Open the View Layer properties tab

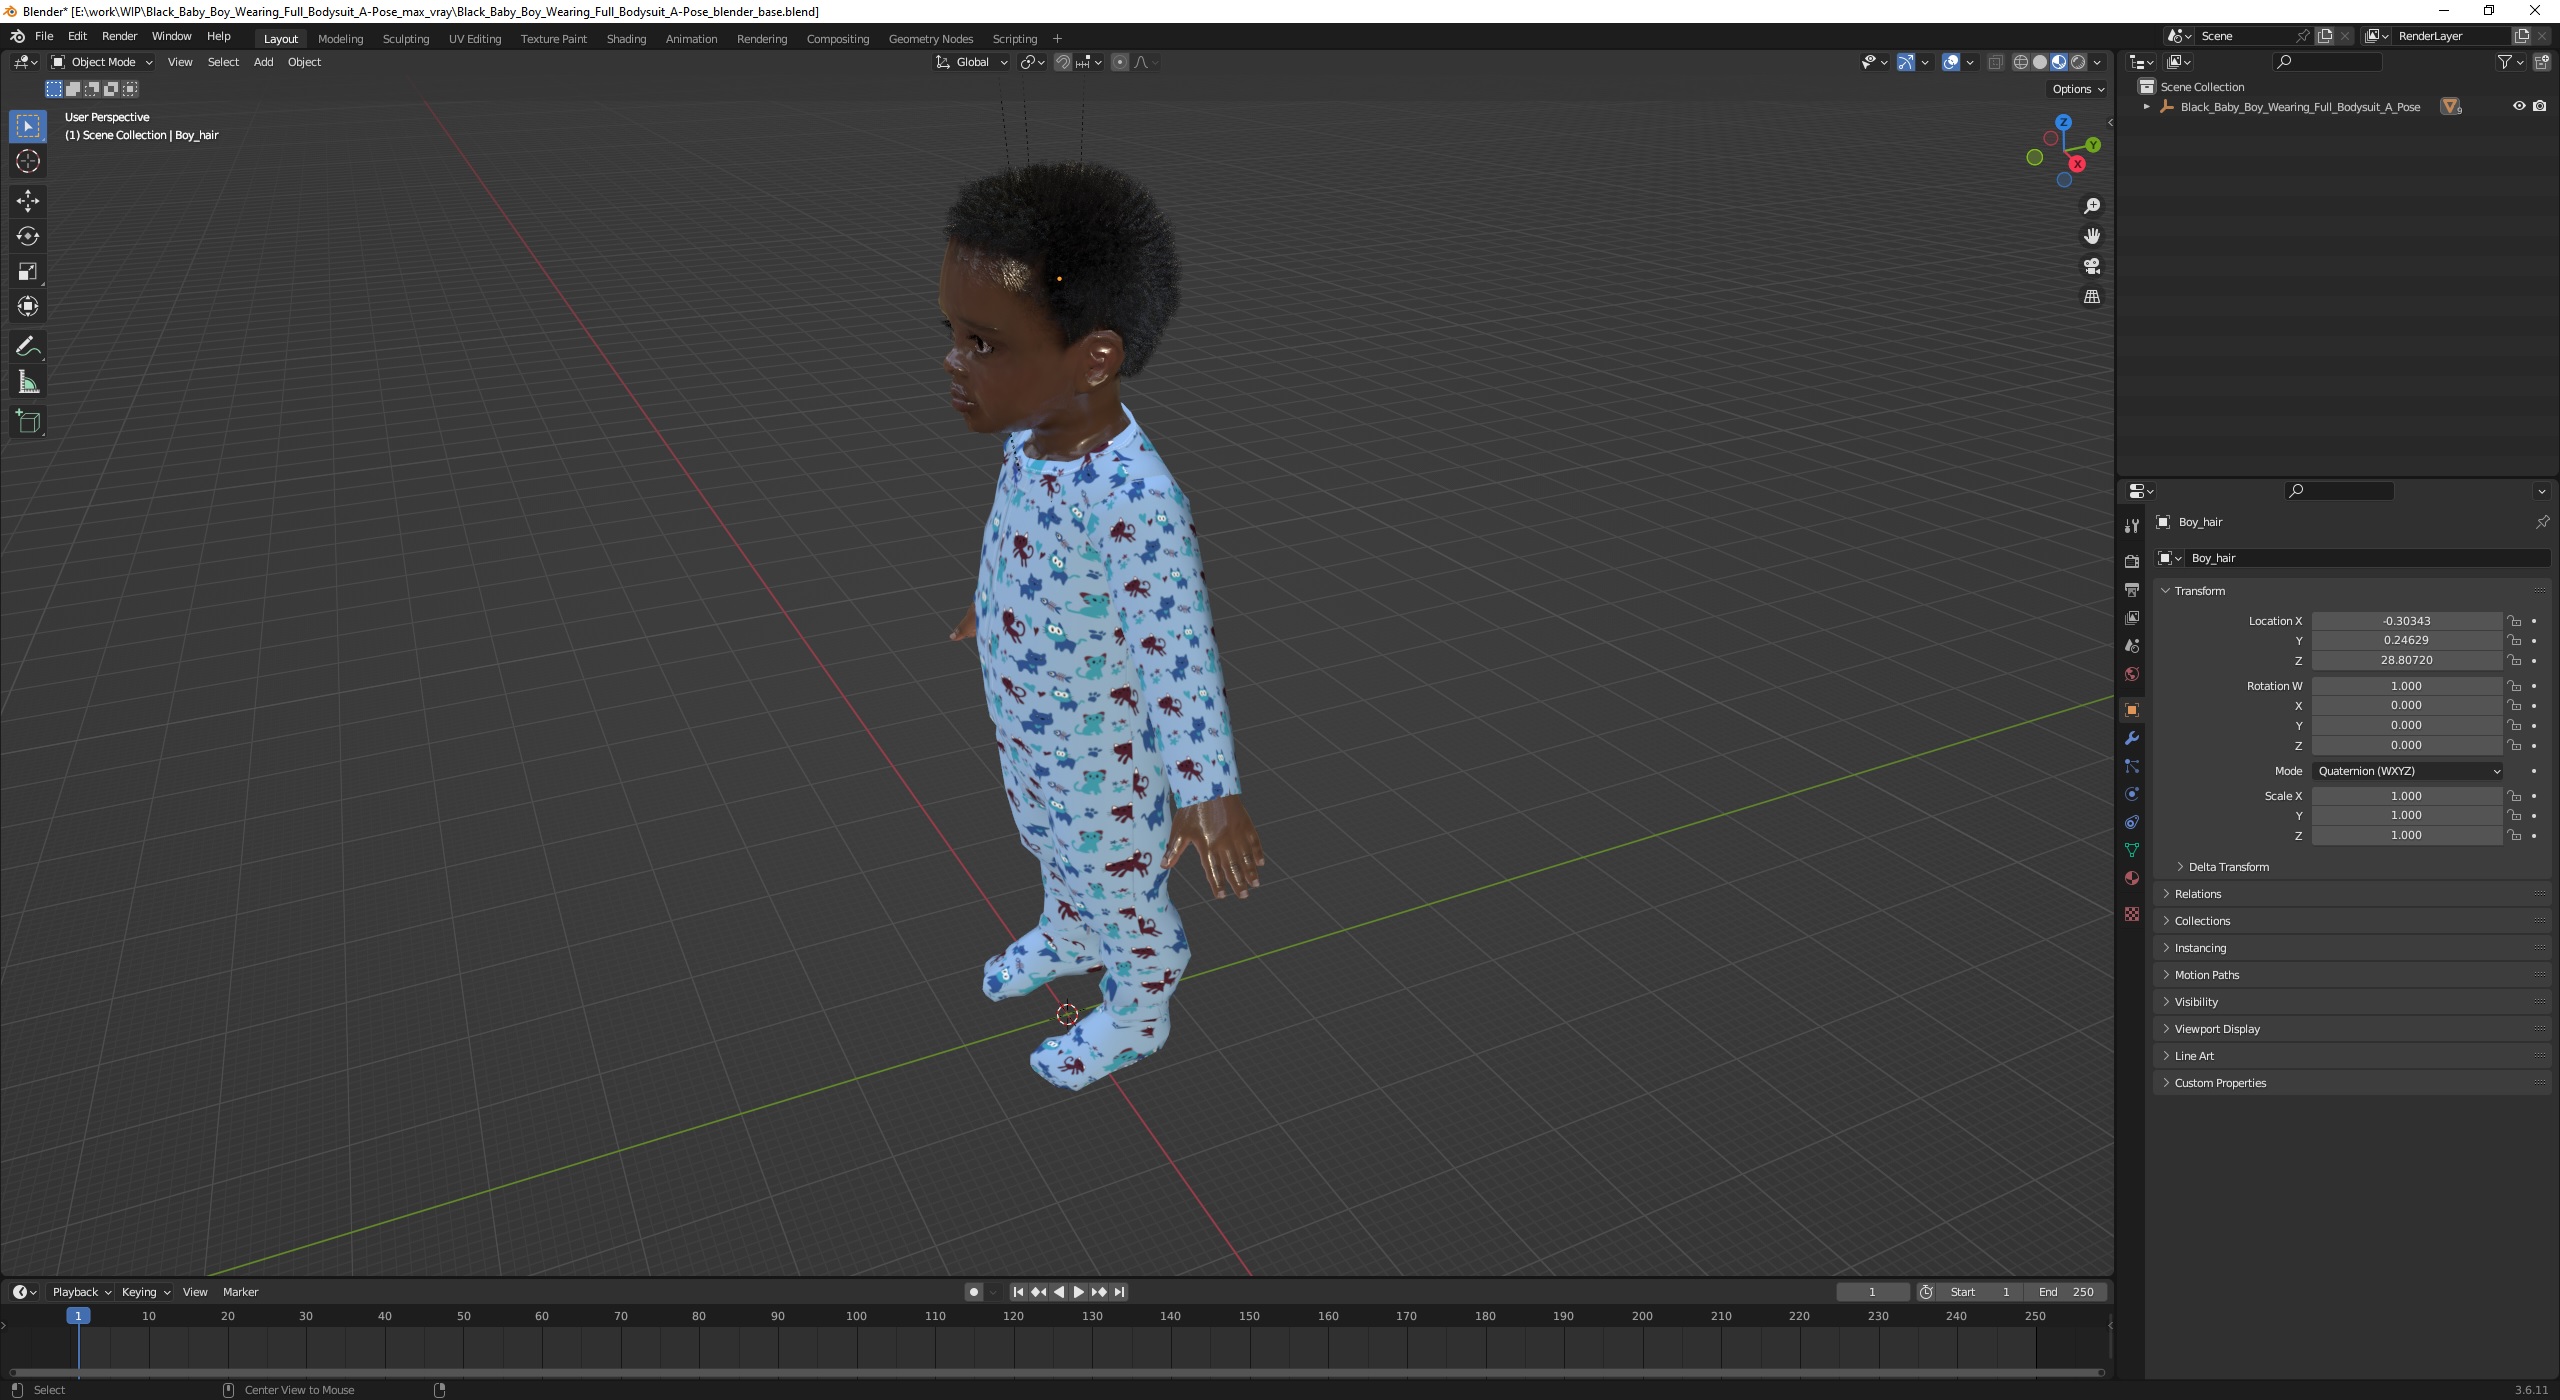pos(2131,617)
